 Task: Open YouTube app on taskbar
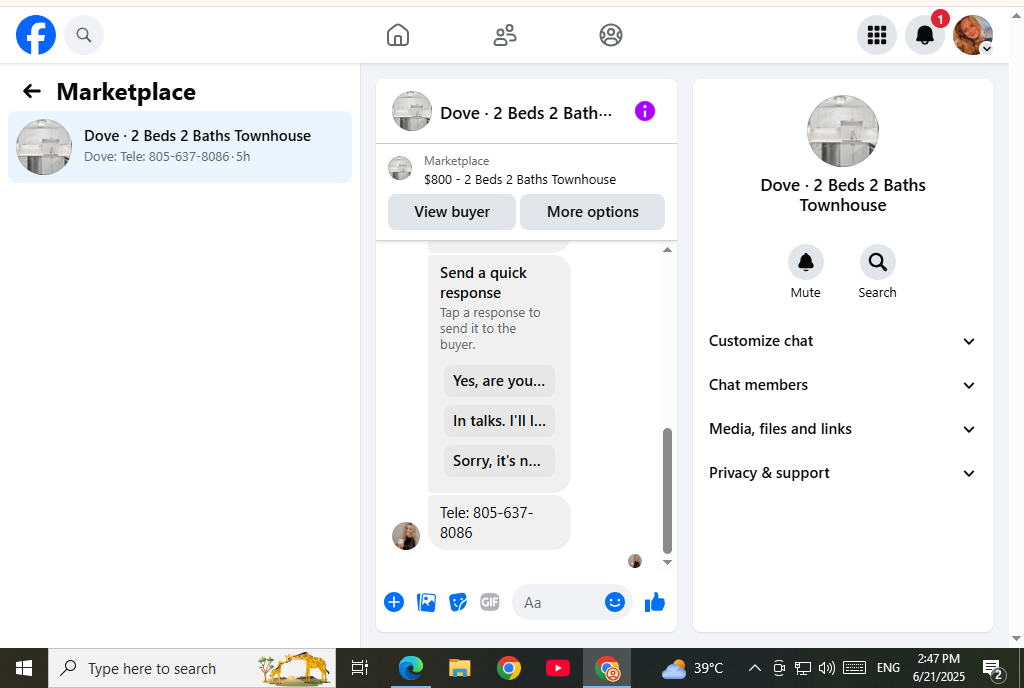click(x=558, y=668)
